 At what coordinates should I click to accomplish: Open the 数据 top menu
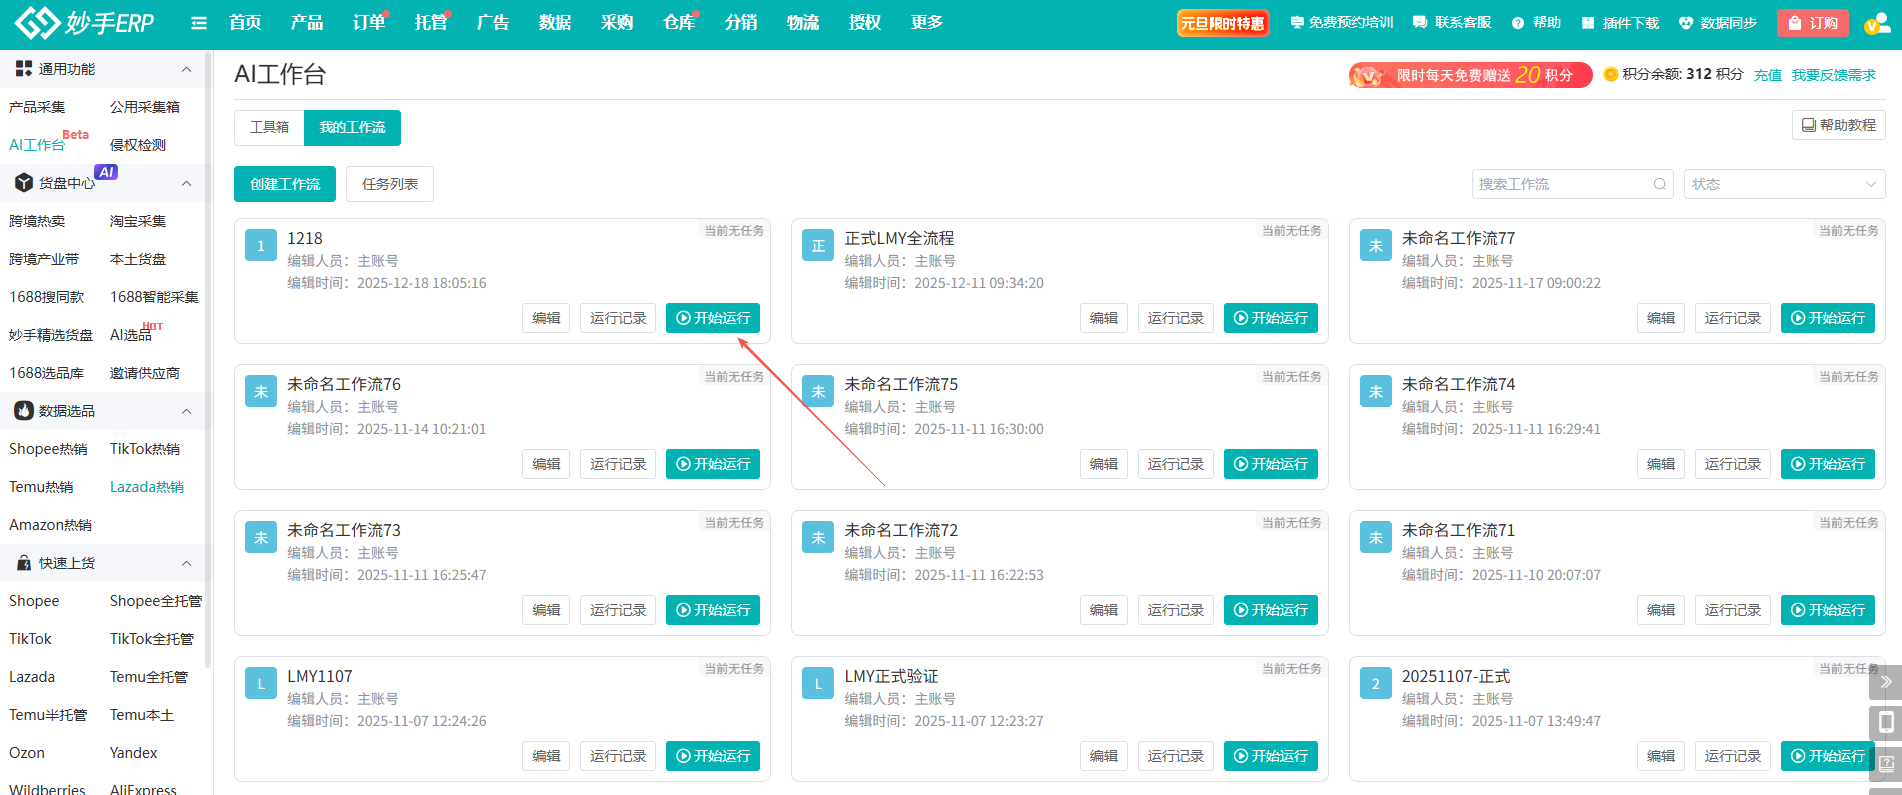pos(555,23)
